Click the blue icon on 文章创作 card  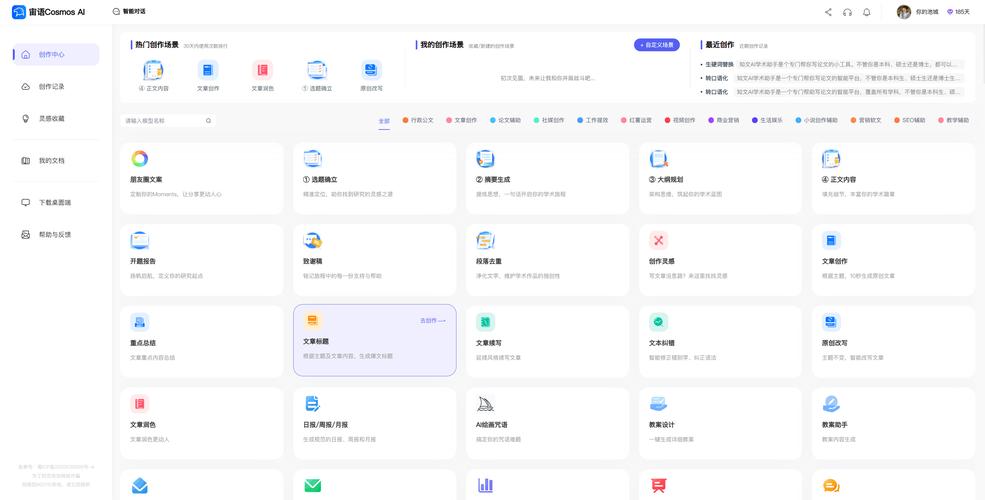[831, 240]
